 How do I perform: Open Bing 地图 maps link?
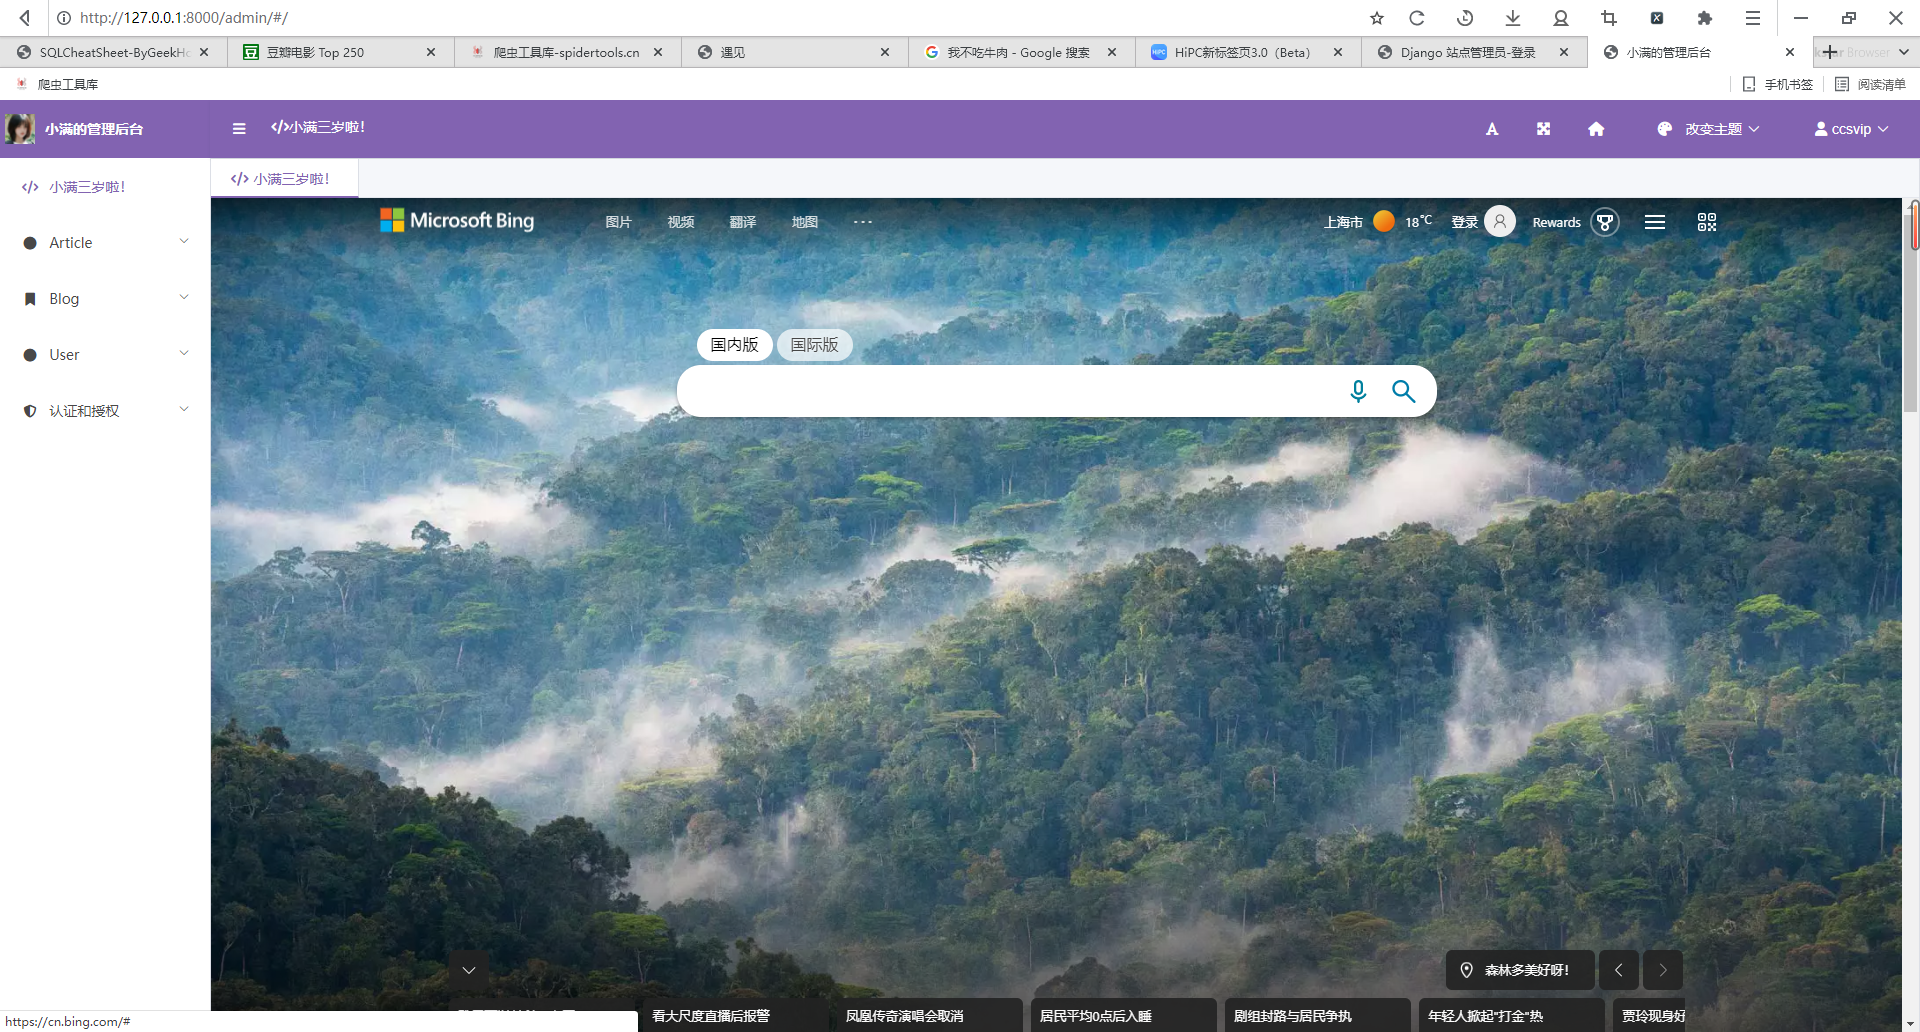point(805,222)
